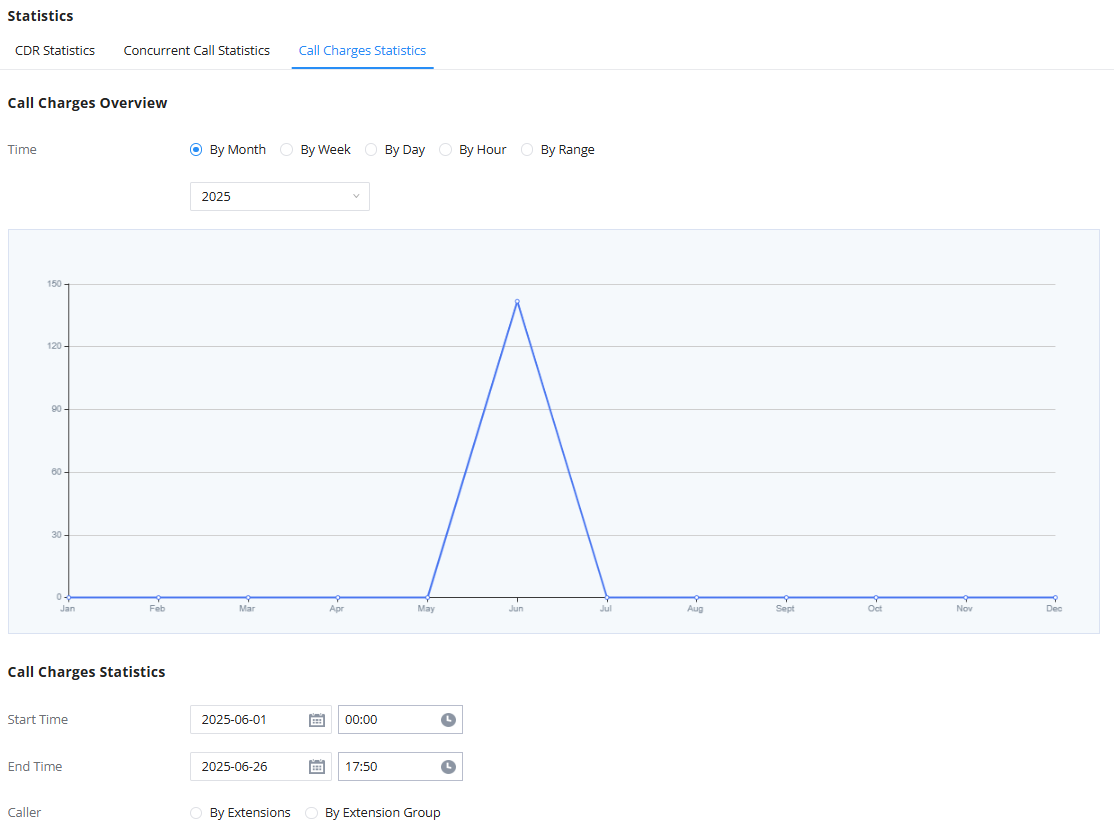Click the 120 y-axis label
This screenshot has width=1114, height=826.
coord(54,346)
